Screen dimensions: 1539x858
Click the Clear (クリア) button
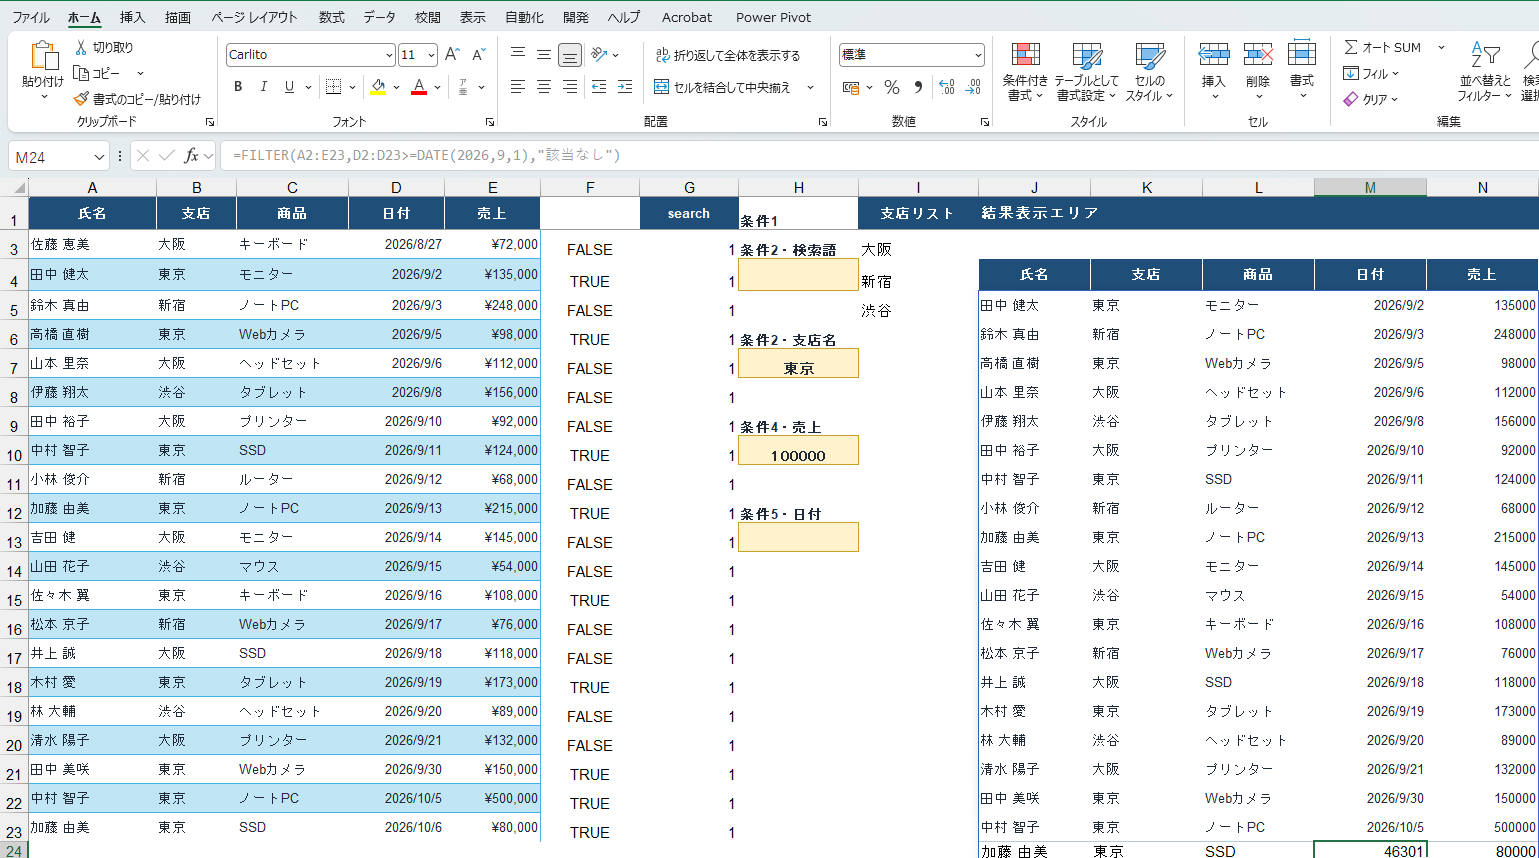pyautogui.click(x=1370, y=99)
